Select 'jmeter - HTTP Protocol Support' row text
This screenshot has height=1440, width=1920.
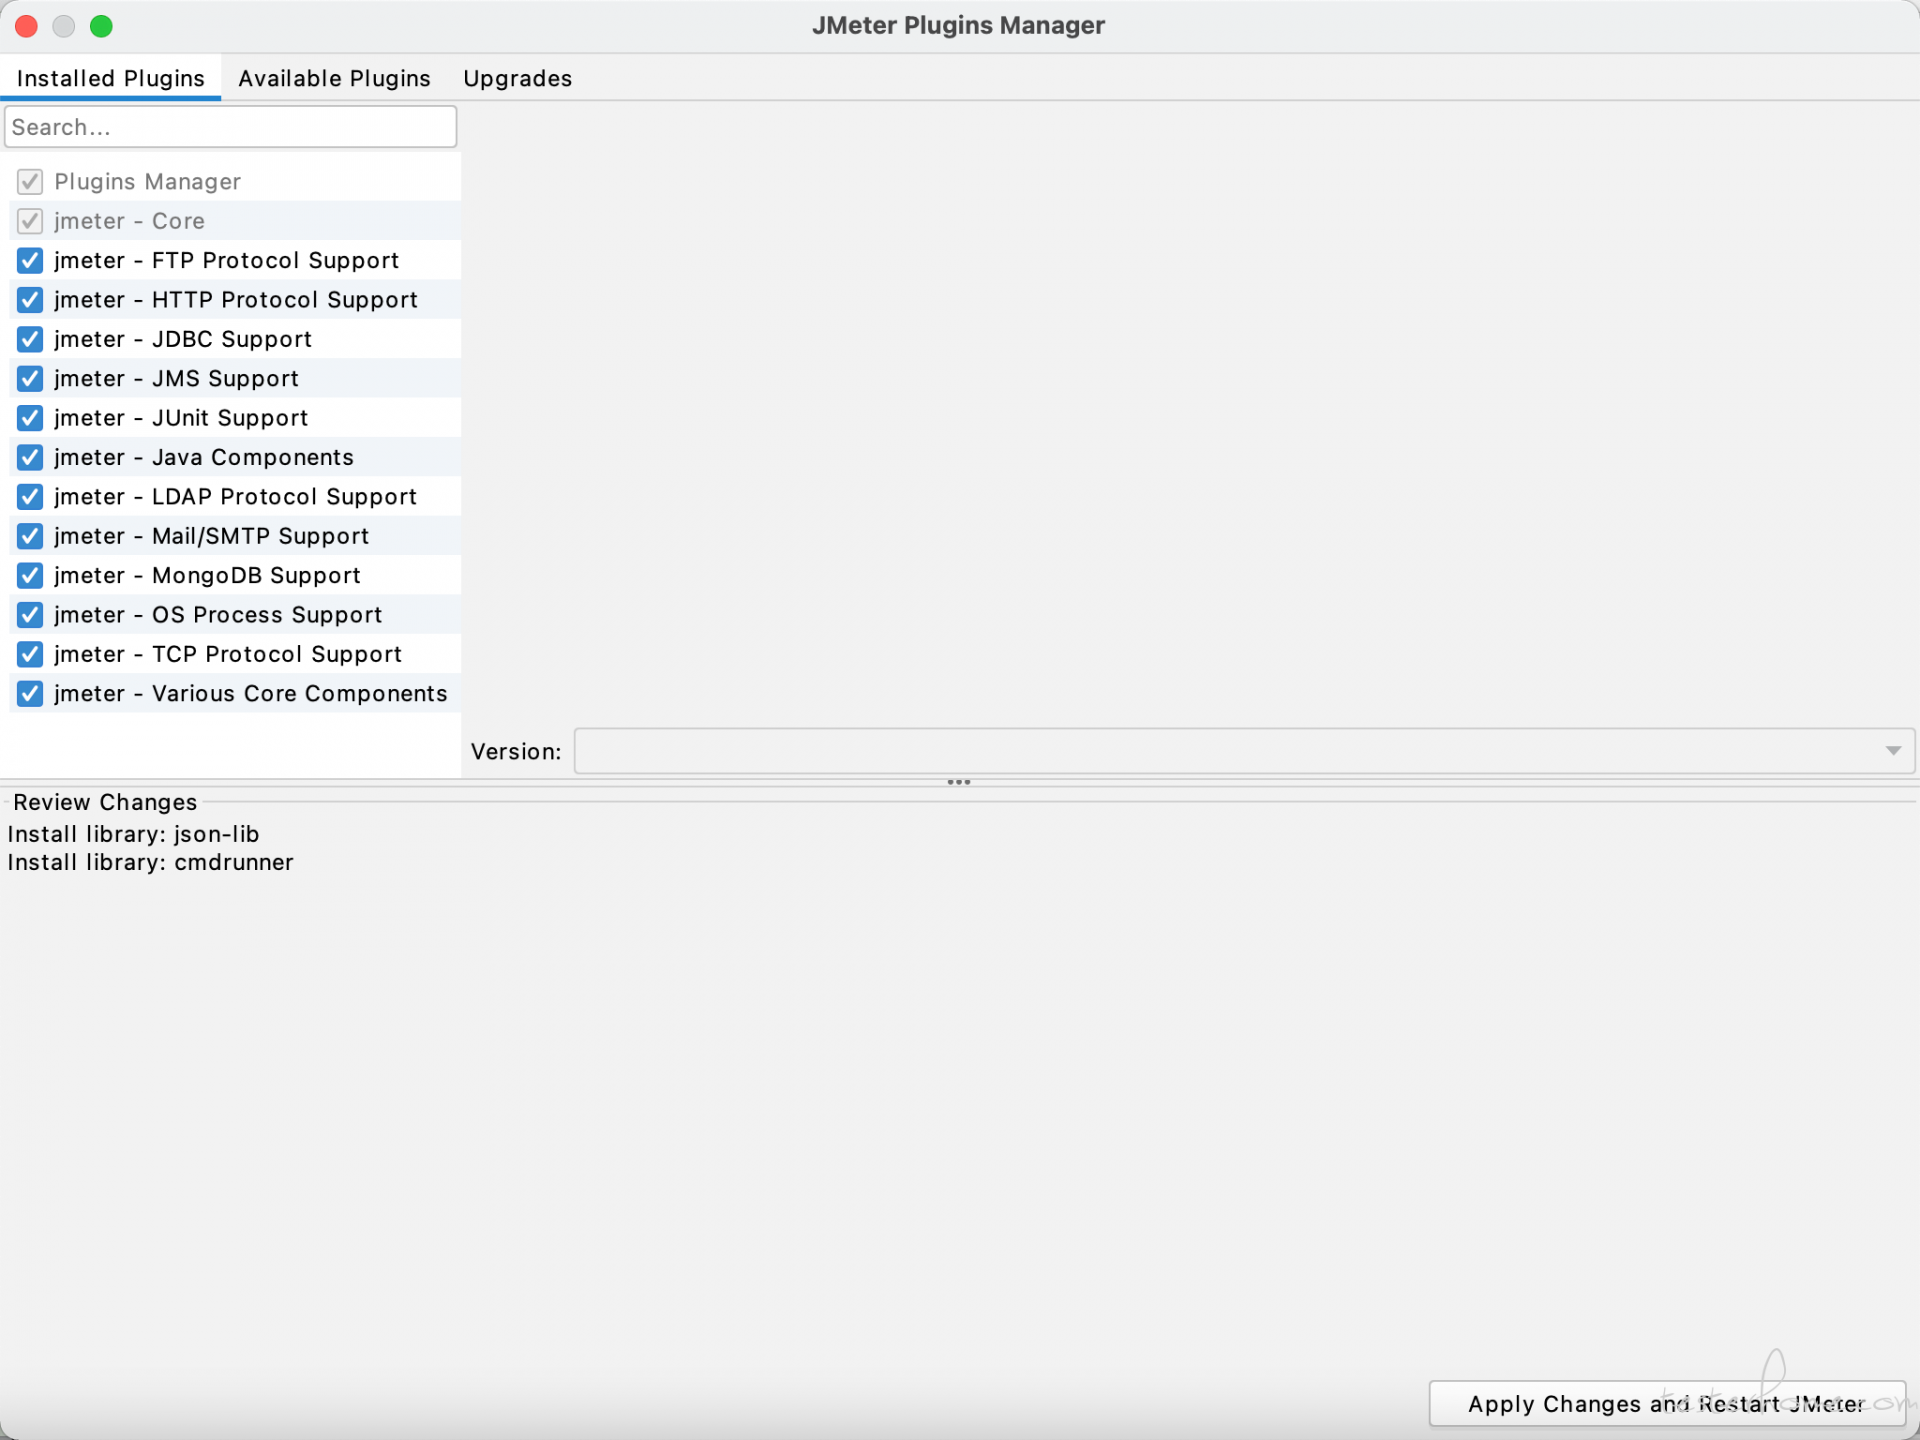(x=236, y=300)
